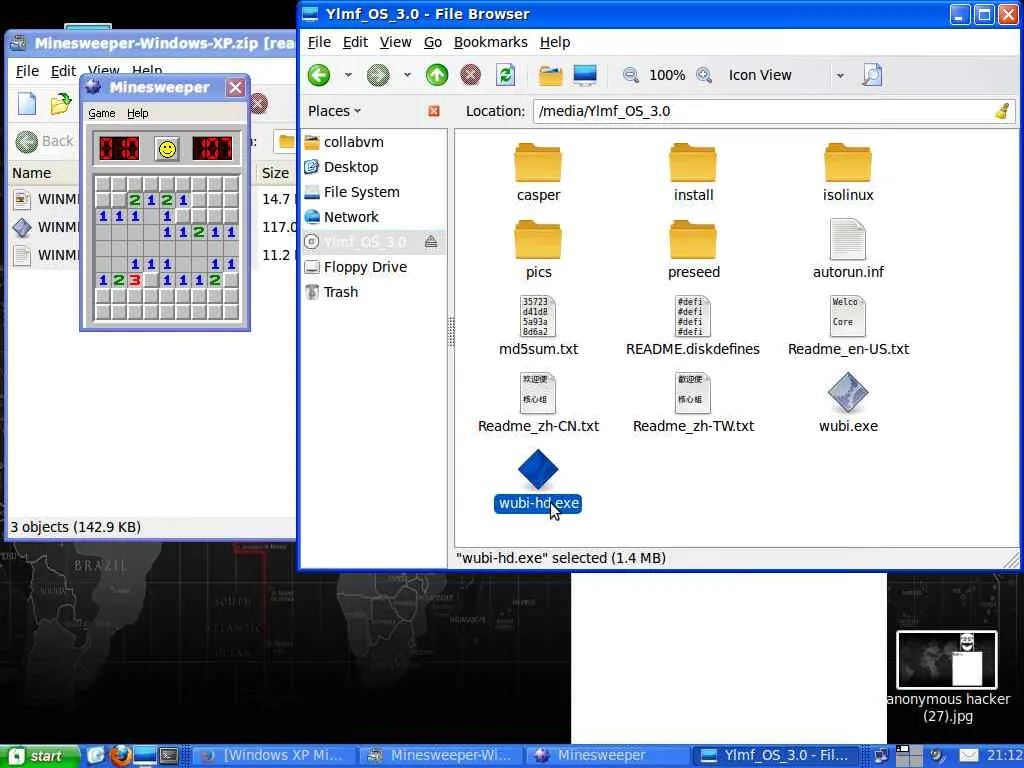Open the Home folder toolbar icon
Image resolution: width=1024 pixels, height=768 pixels.
tap(551, 75)
